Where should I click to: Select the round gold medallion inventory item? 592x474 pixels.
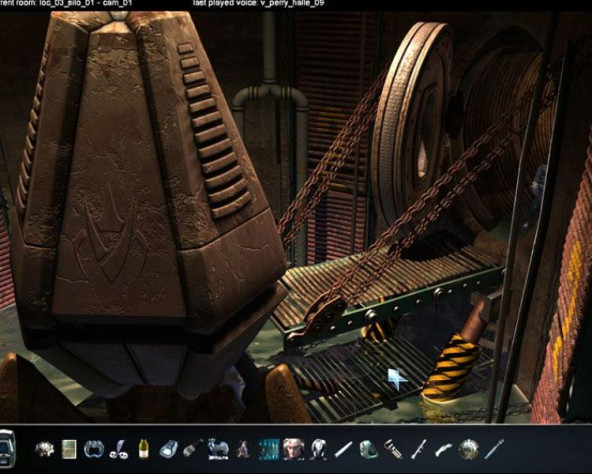click(x=469, y=449)
